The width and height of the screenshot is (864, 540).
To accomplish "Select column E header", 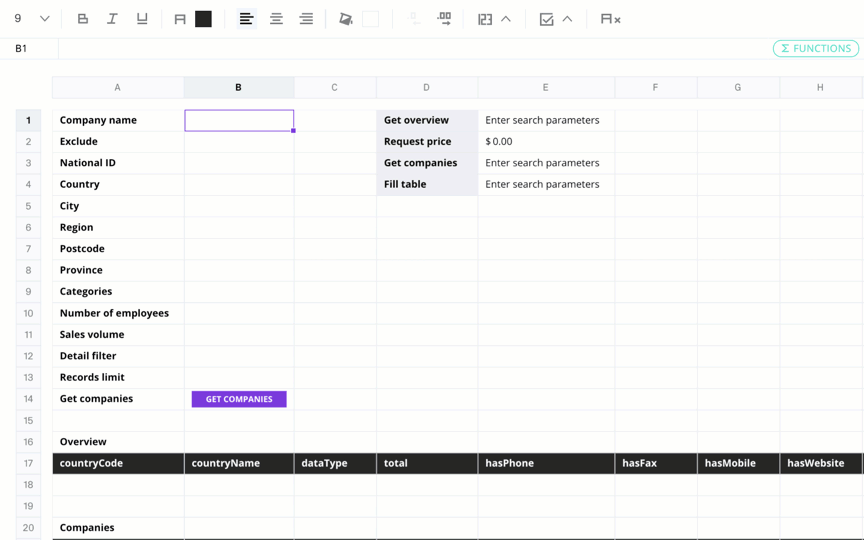I will 546,87.
